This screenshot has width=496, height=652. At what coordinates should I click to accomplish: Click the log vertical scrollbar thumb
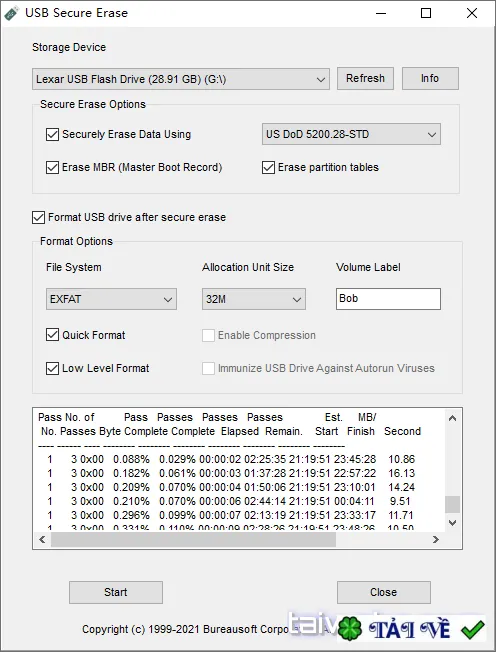452,504
